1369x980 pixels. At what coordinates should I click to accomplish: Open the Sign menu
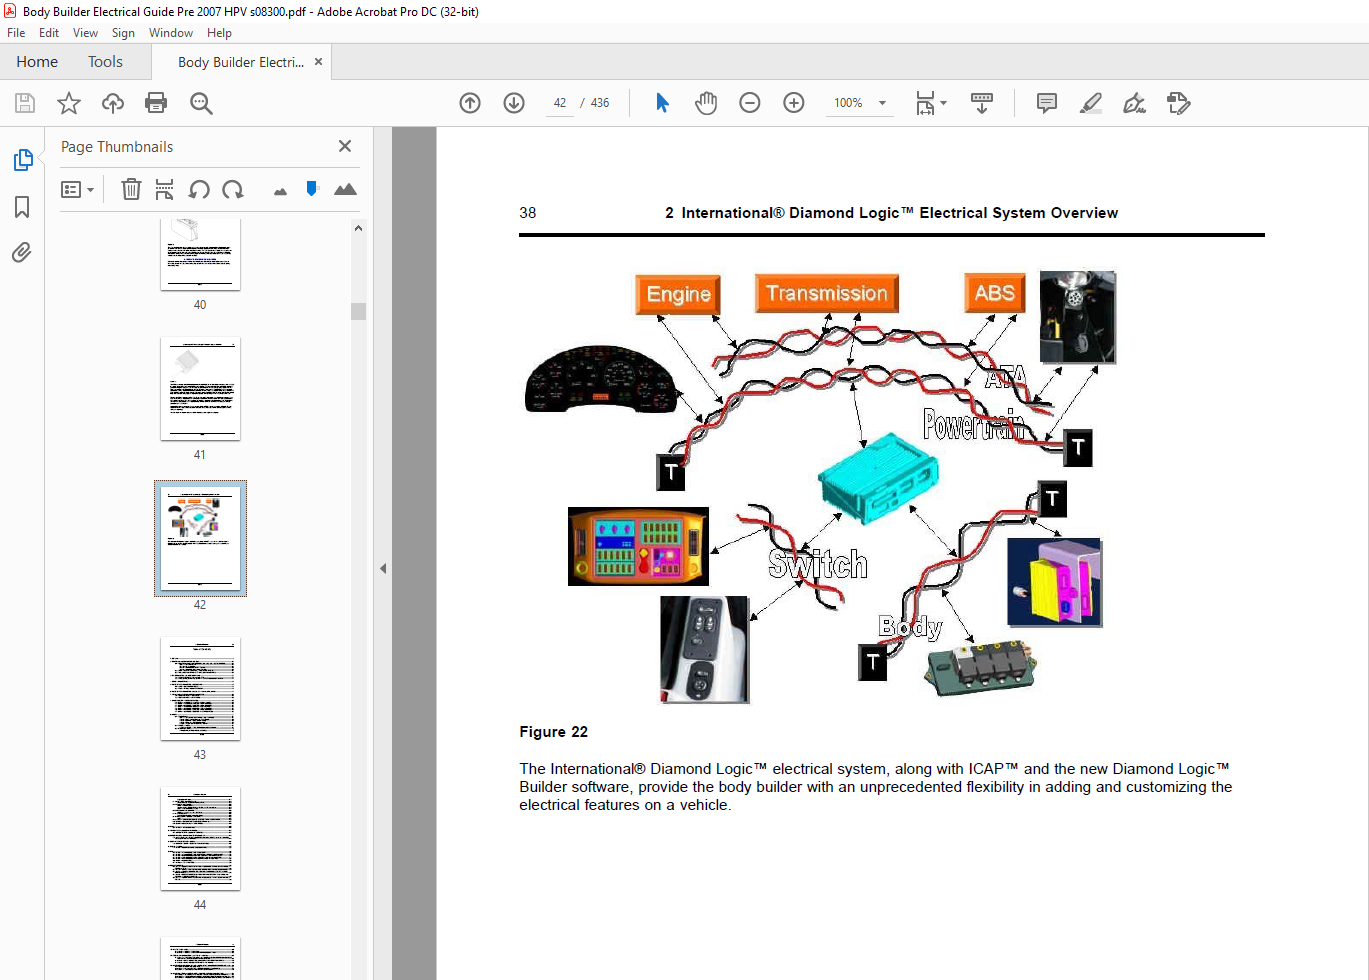[x=123, y=33]
